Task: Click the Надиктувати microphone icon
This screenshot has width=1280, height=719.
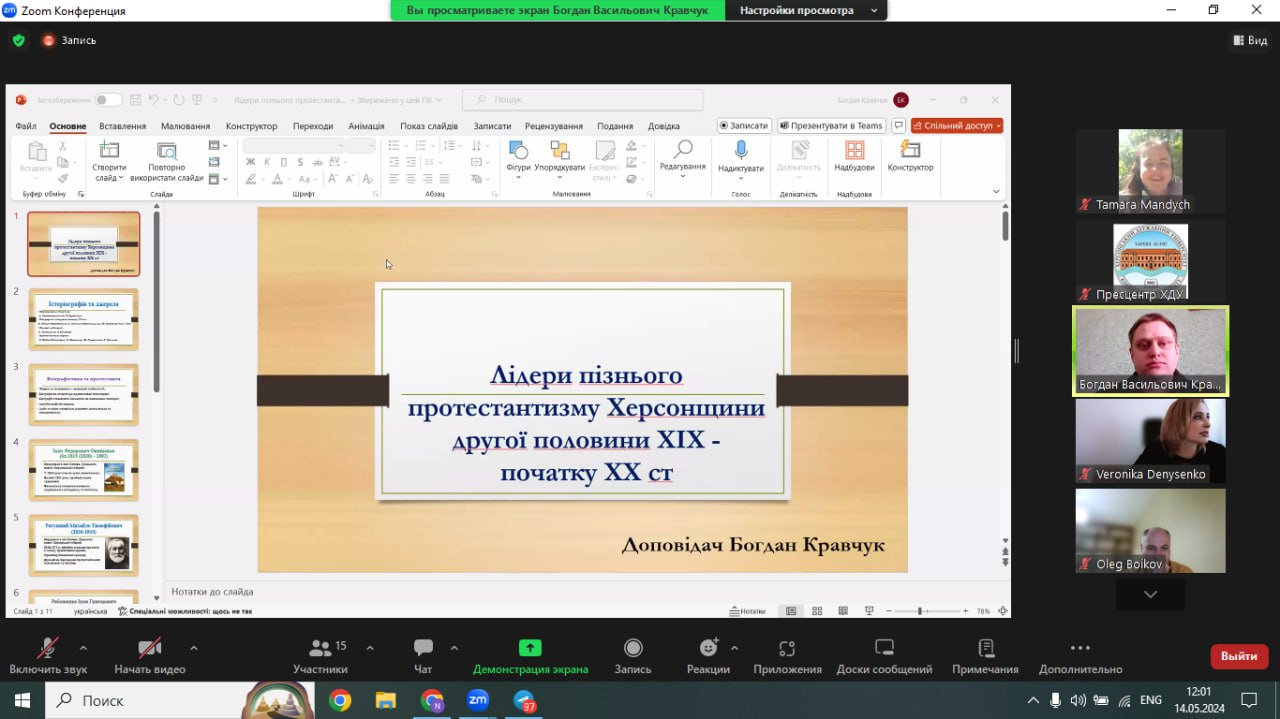Action: 741,150
